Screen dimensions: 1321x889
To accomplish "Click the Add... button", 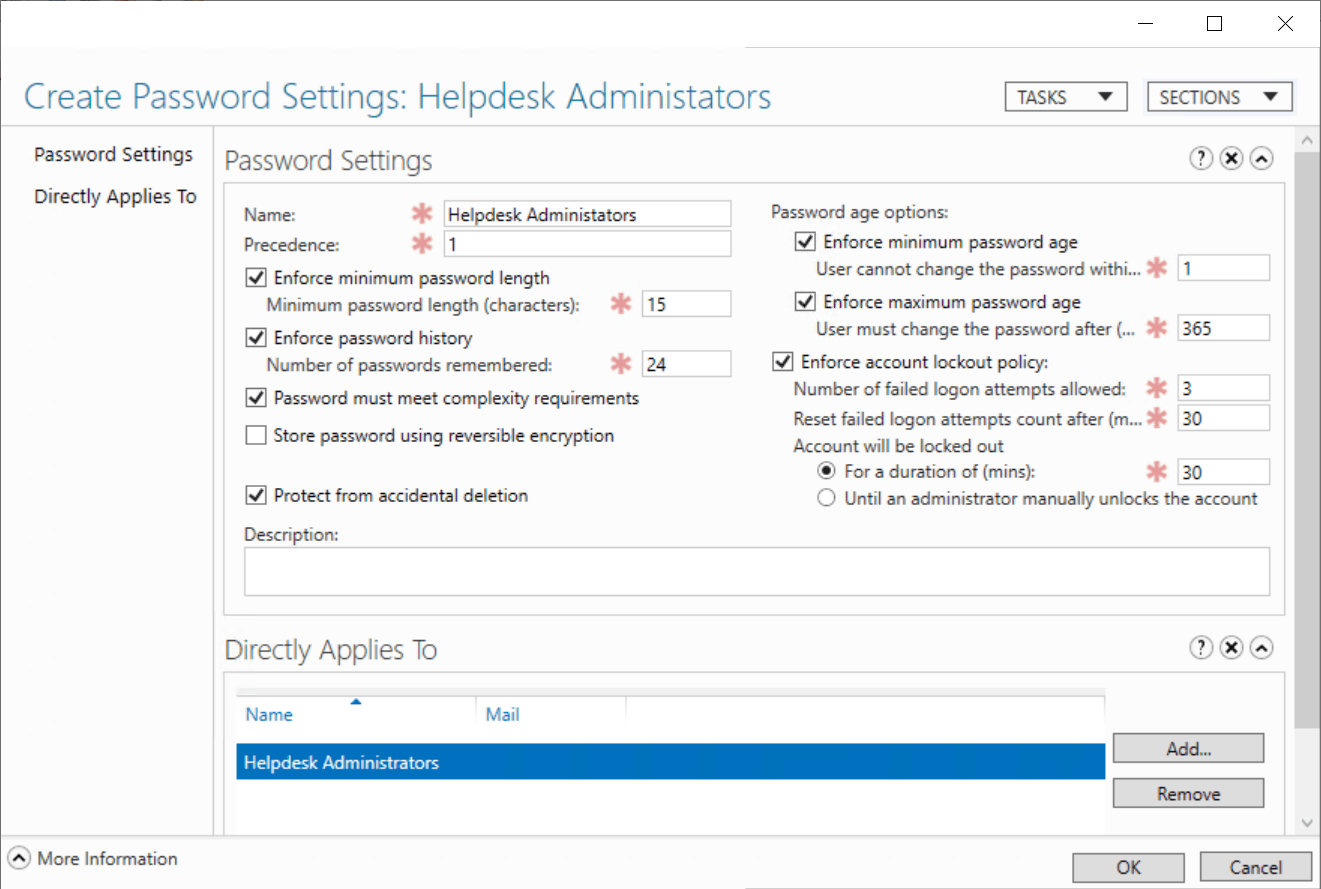I will 1188,748.
